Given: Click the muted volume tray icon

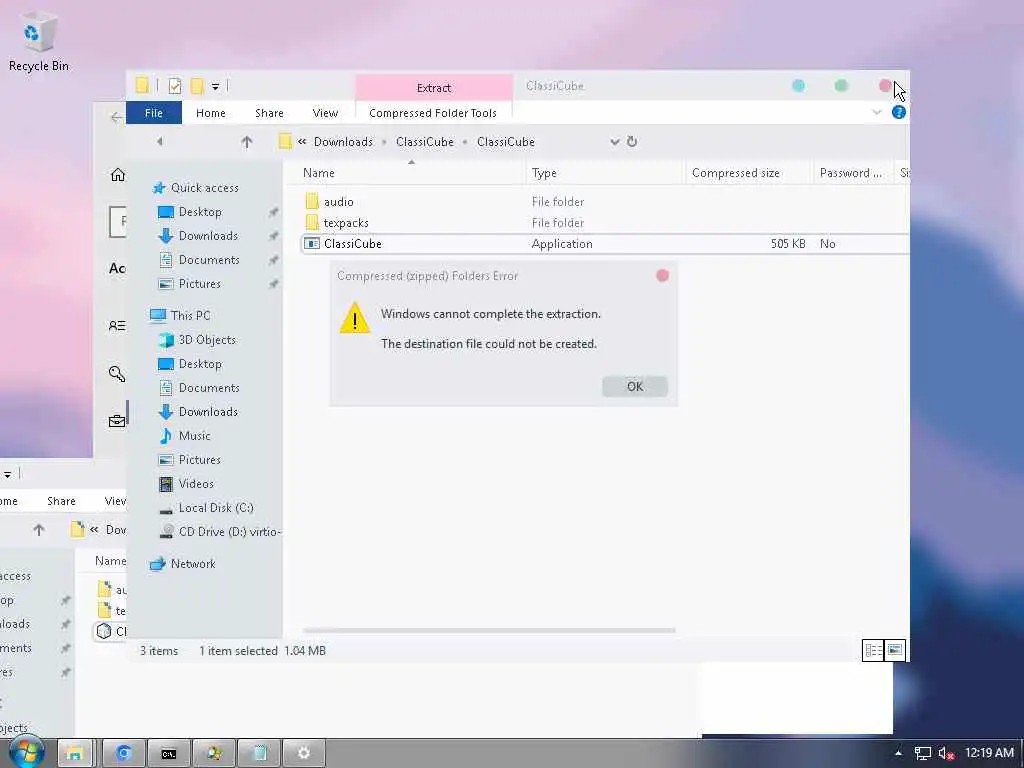Looking at the screenshot, I should pos(946,754).
